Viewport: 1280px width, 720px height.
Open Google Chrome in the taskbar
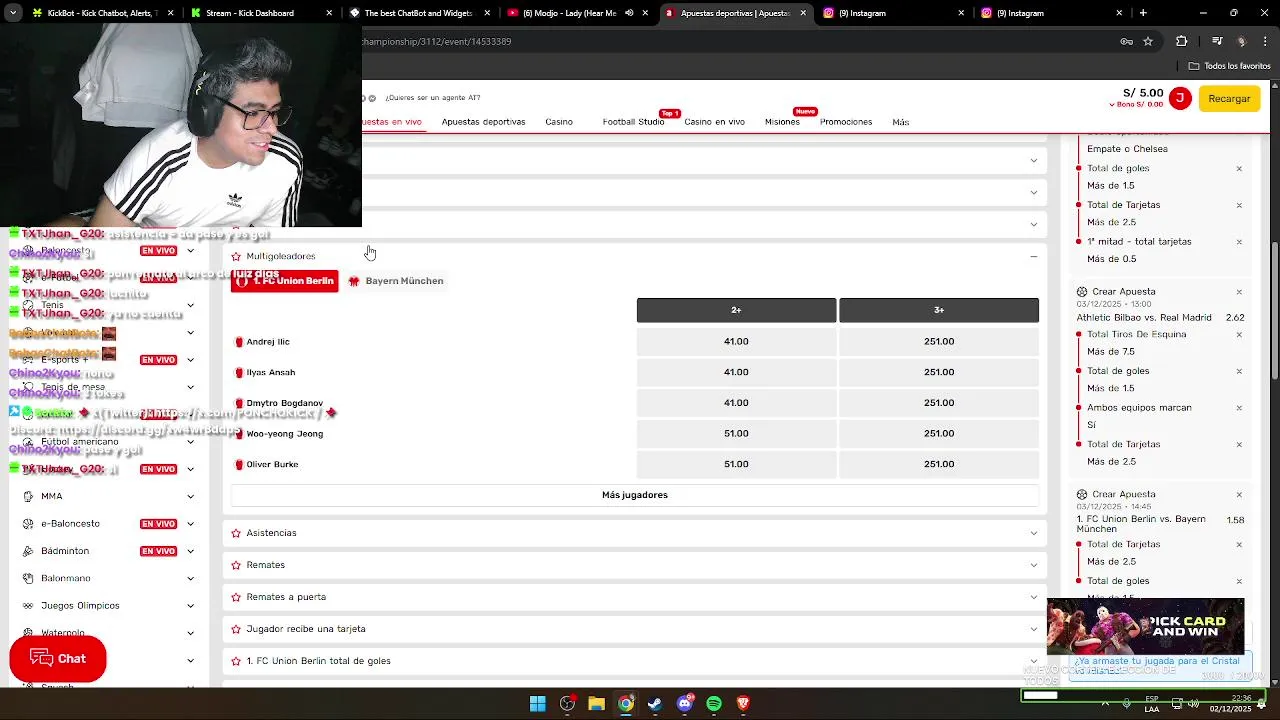coord(625,704)
